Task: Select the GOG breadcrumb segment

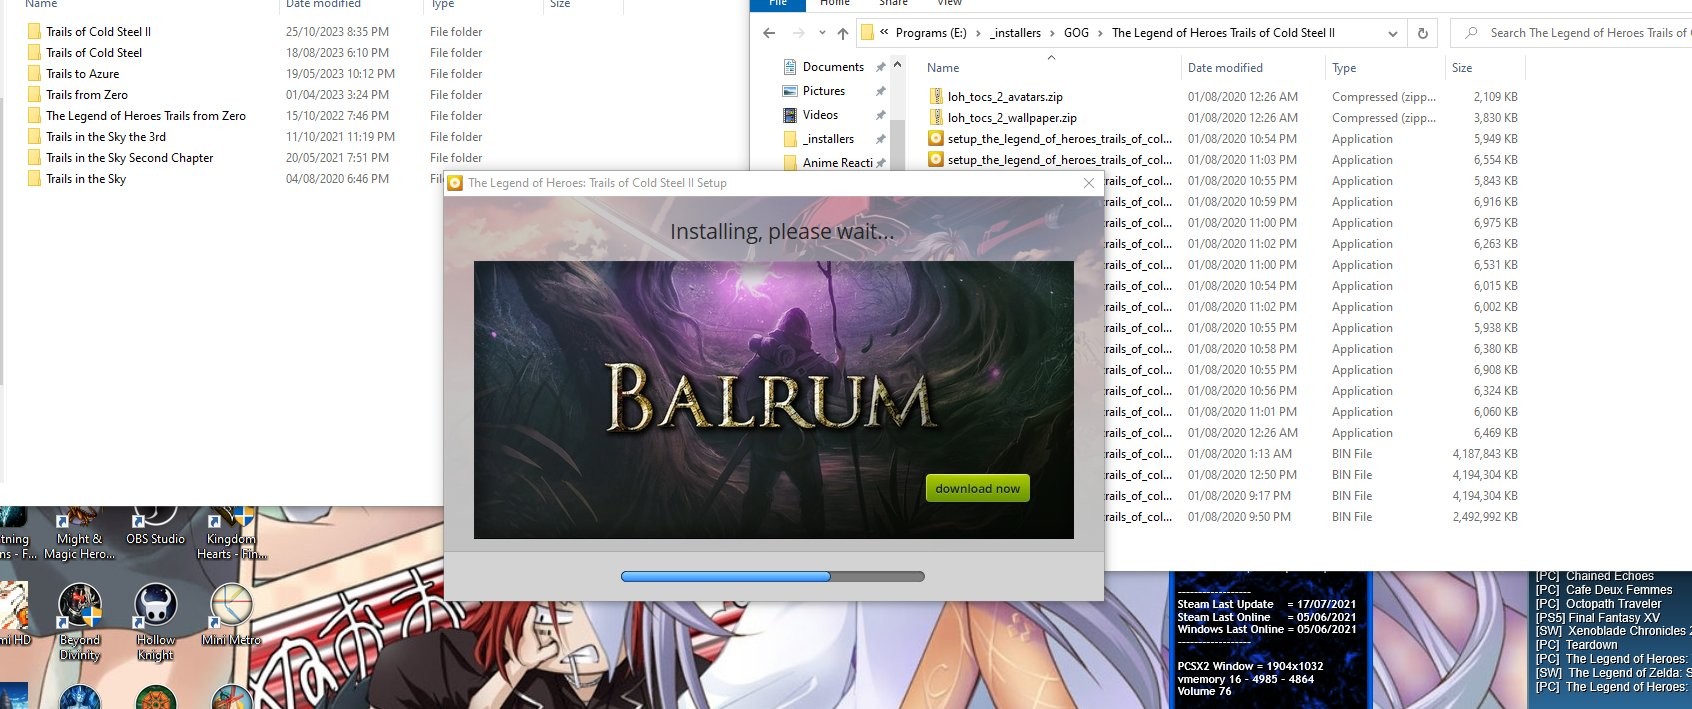Action: point(1076,33)
